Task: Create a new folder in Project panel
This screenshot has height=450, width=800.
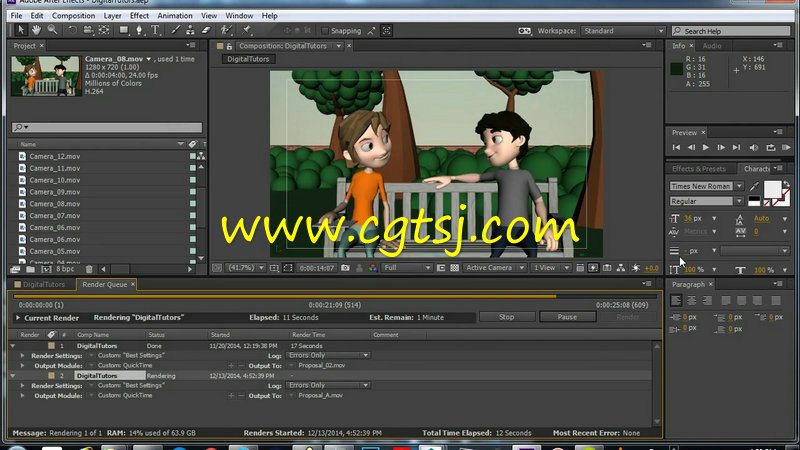Action: (x=31, y=269)
